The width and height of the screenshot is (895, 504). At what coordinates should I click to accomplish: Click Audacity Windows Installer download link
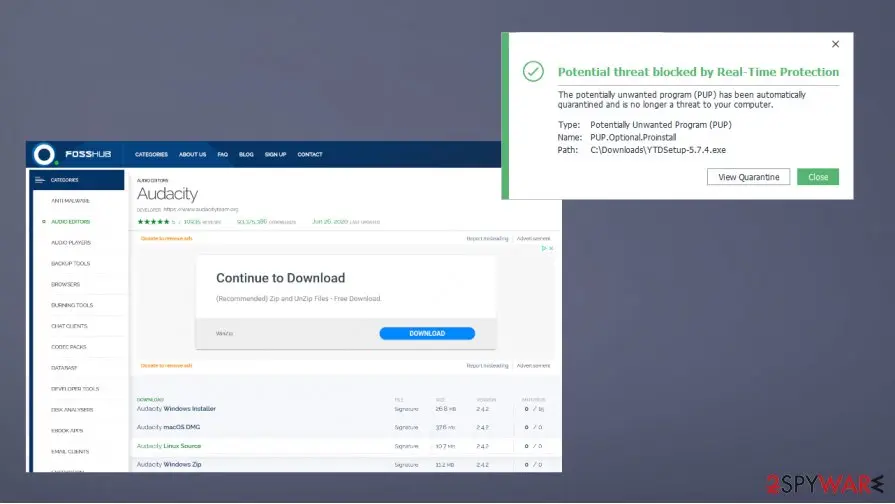(176, 409)
